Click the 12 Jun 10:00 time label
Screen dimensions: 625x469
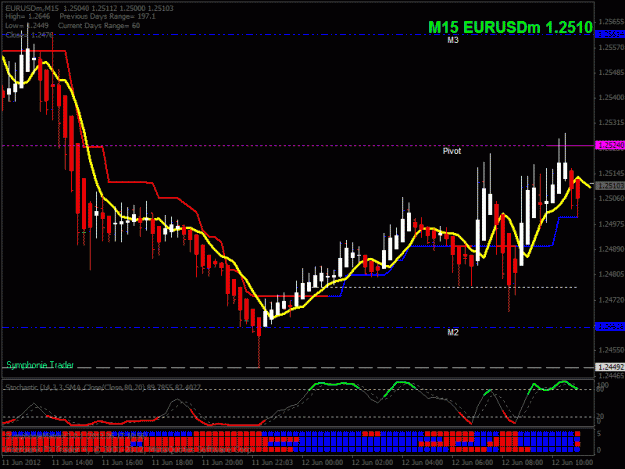(572, 462)
